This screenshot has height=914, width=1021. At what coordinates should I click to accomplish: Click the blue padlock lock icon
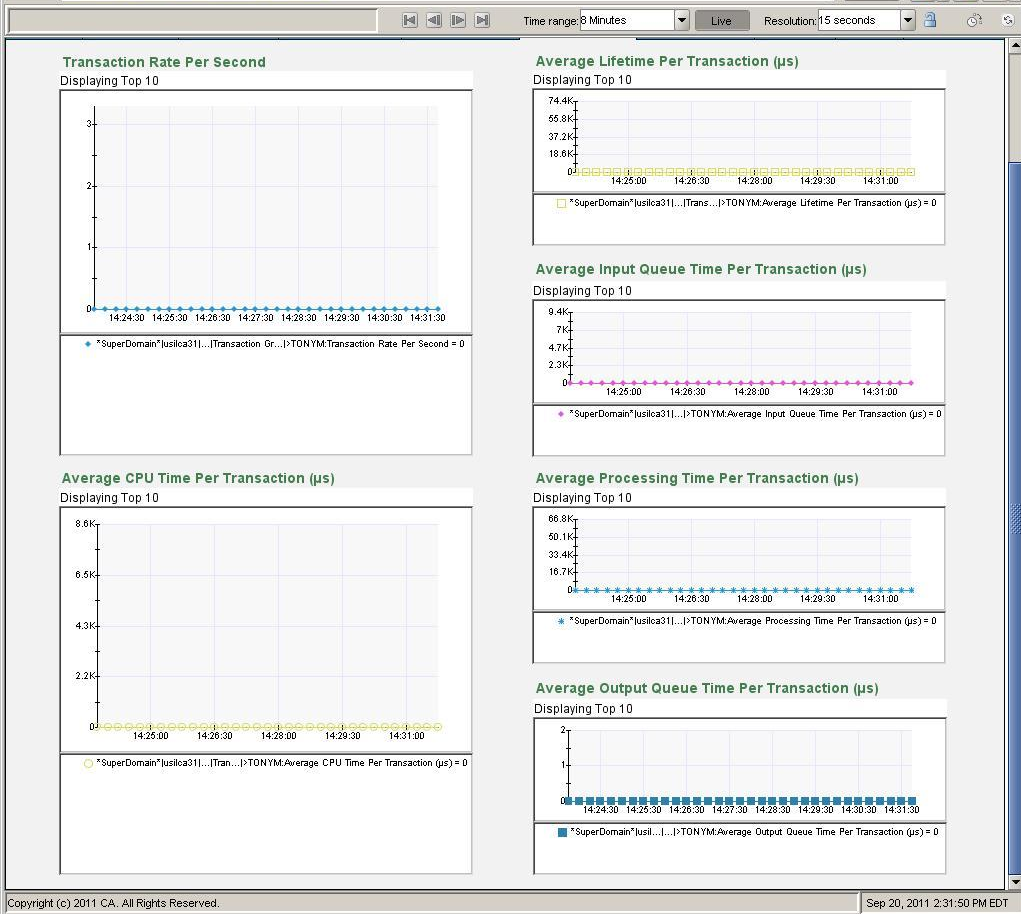(x=930, y=20)
